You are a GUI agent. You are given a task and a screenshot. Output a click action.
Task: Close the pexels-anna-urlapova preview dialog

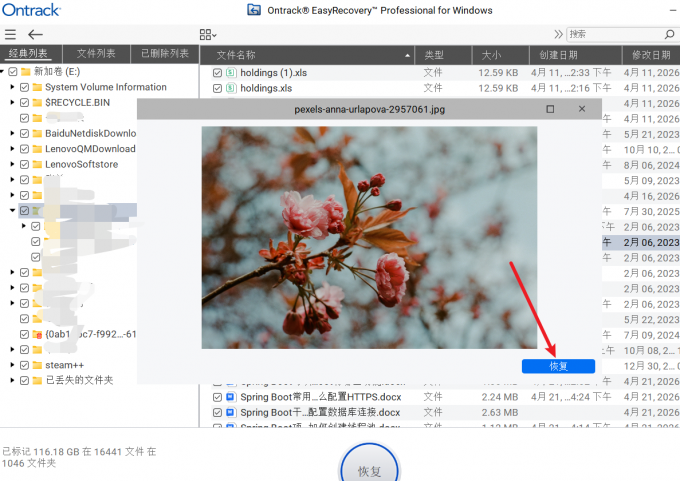point(582,109)
